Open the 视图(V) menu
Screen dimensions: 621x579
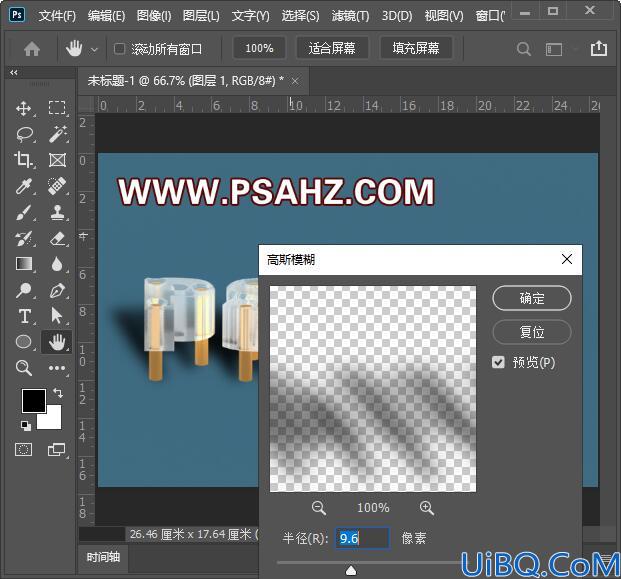click(x=444, y=16)
